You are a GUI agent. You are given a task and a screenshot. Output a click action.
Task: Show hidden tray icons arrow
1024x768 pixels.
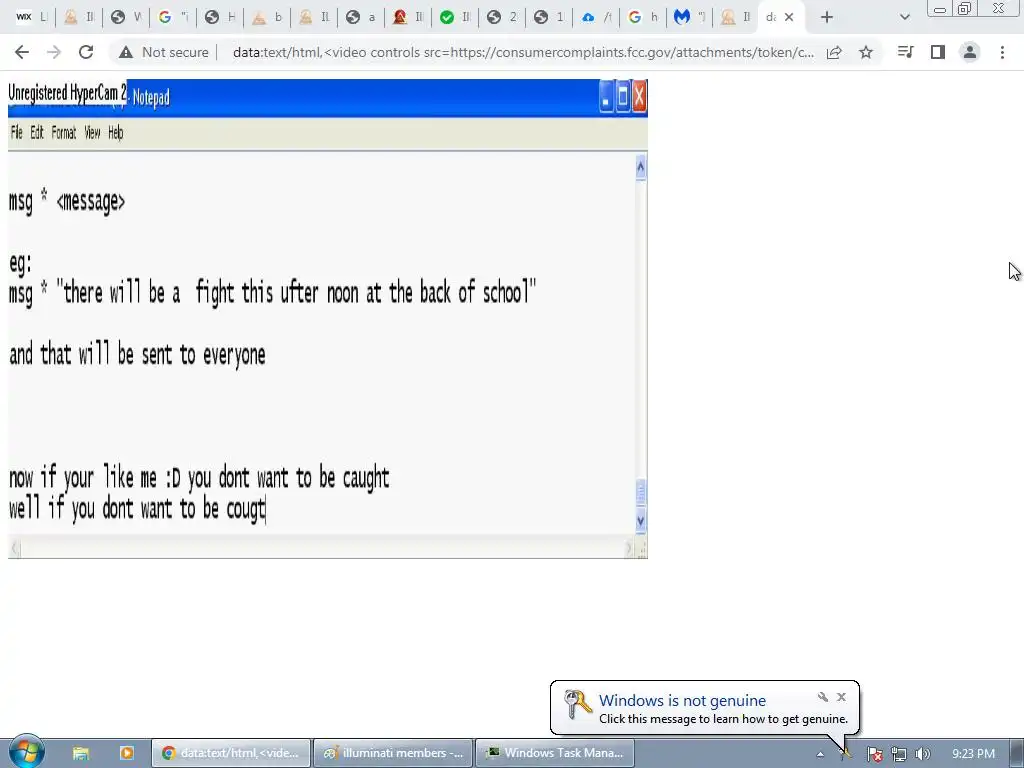(x=820, y=754)
